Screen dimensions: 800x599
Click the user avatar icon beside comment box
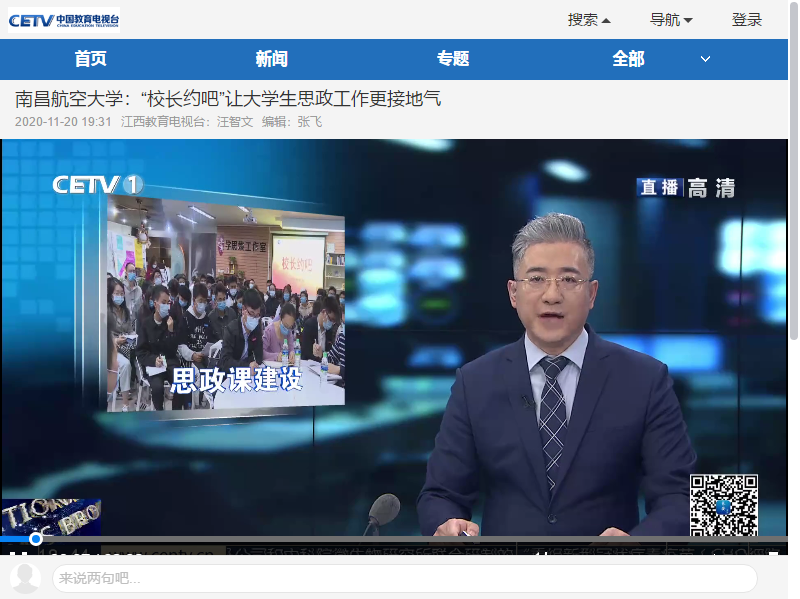tap(25, 577)
